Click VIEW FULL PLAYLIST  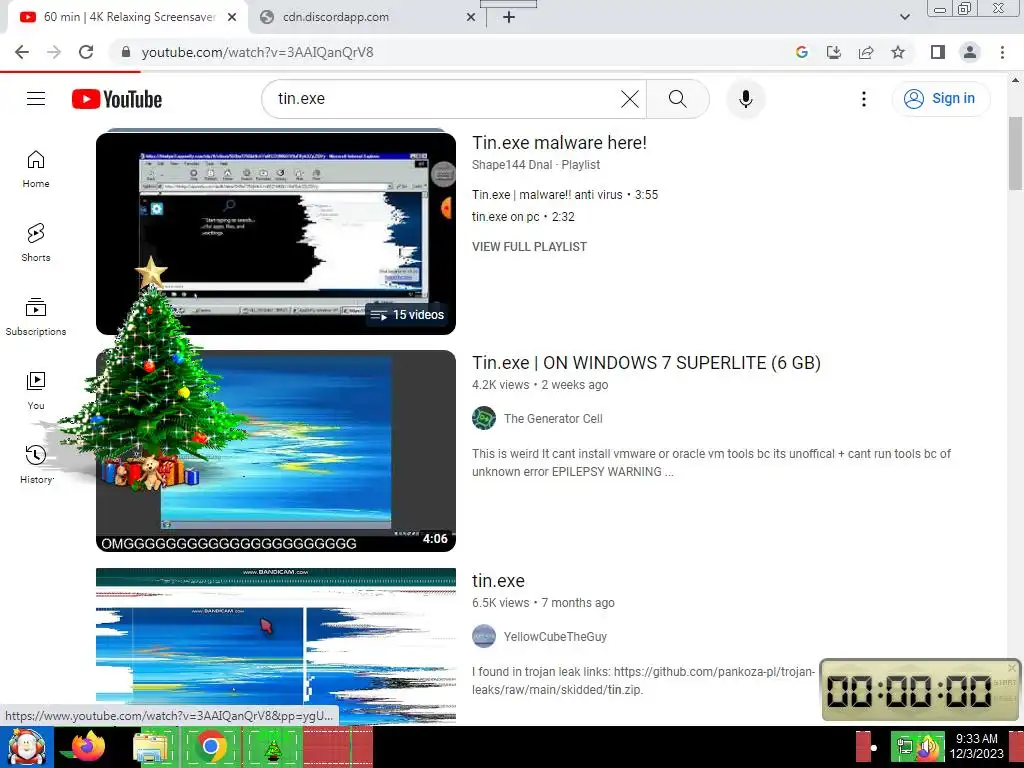coord(530,247)
